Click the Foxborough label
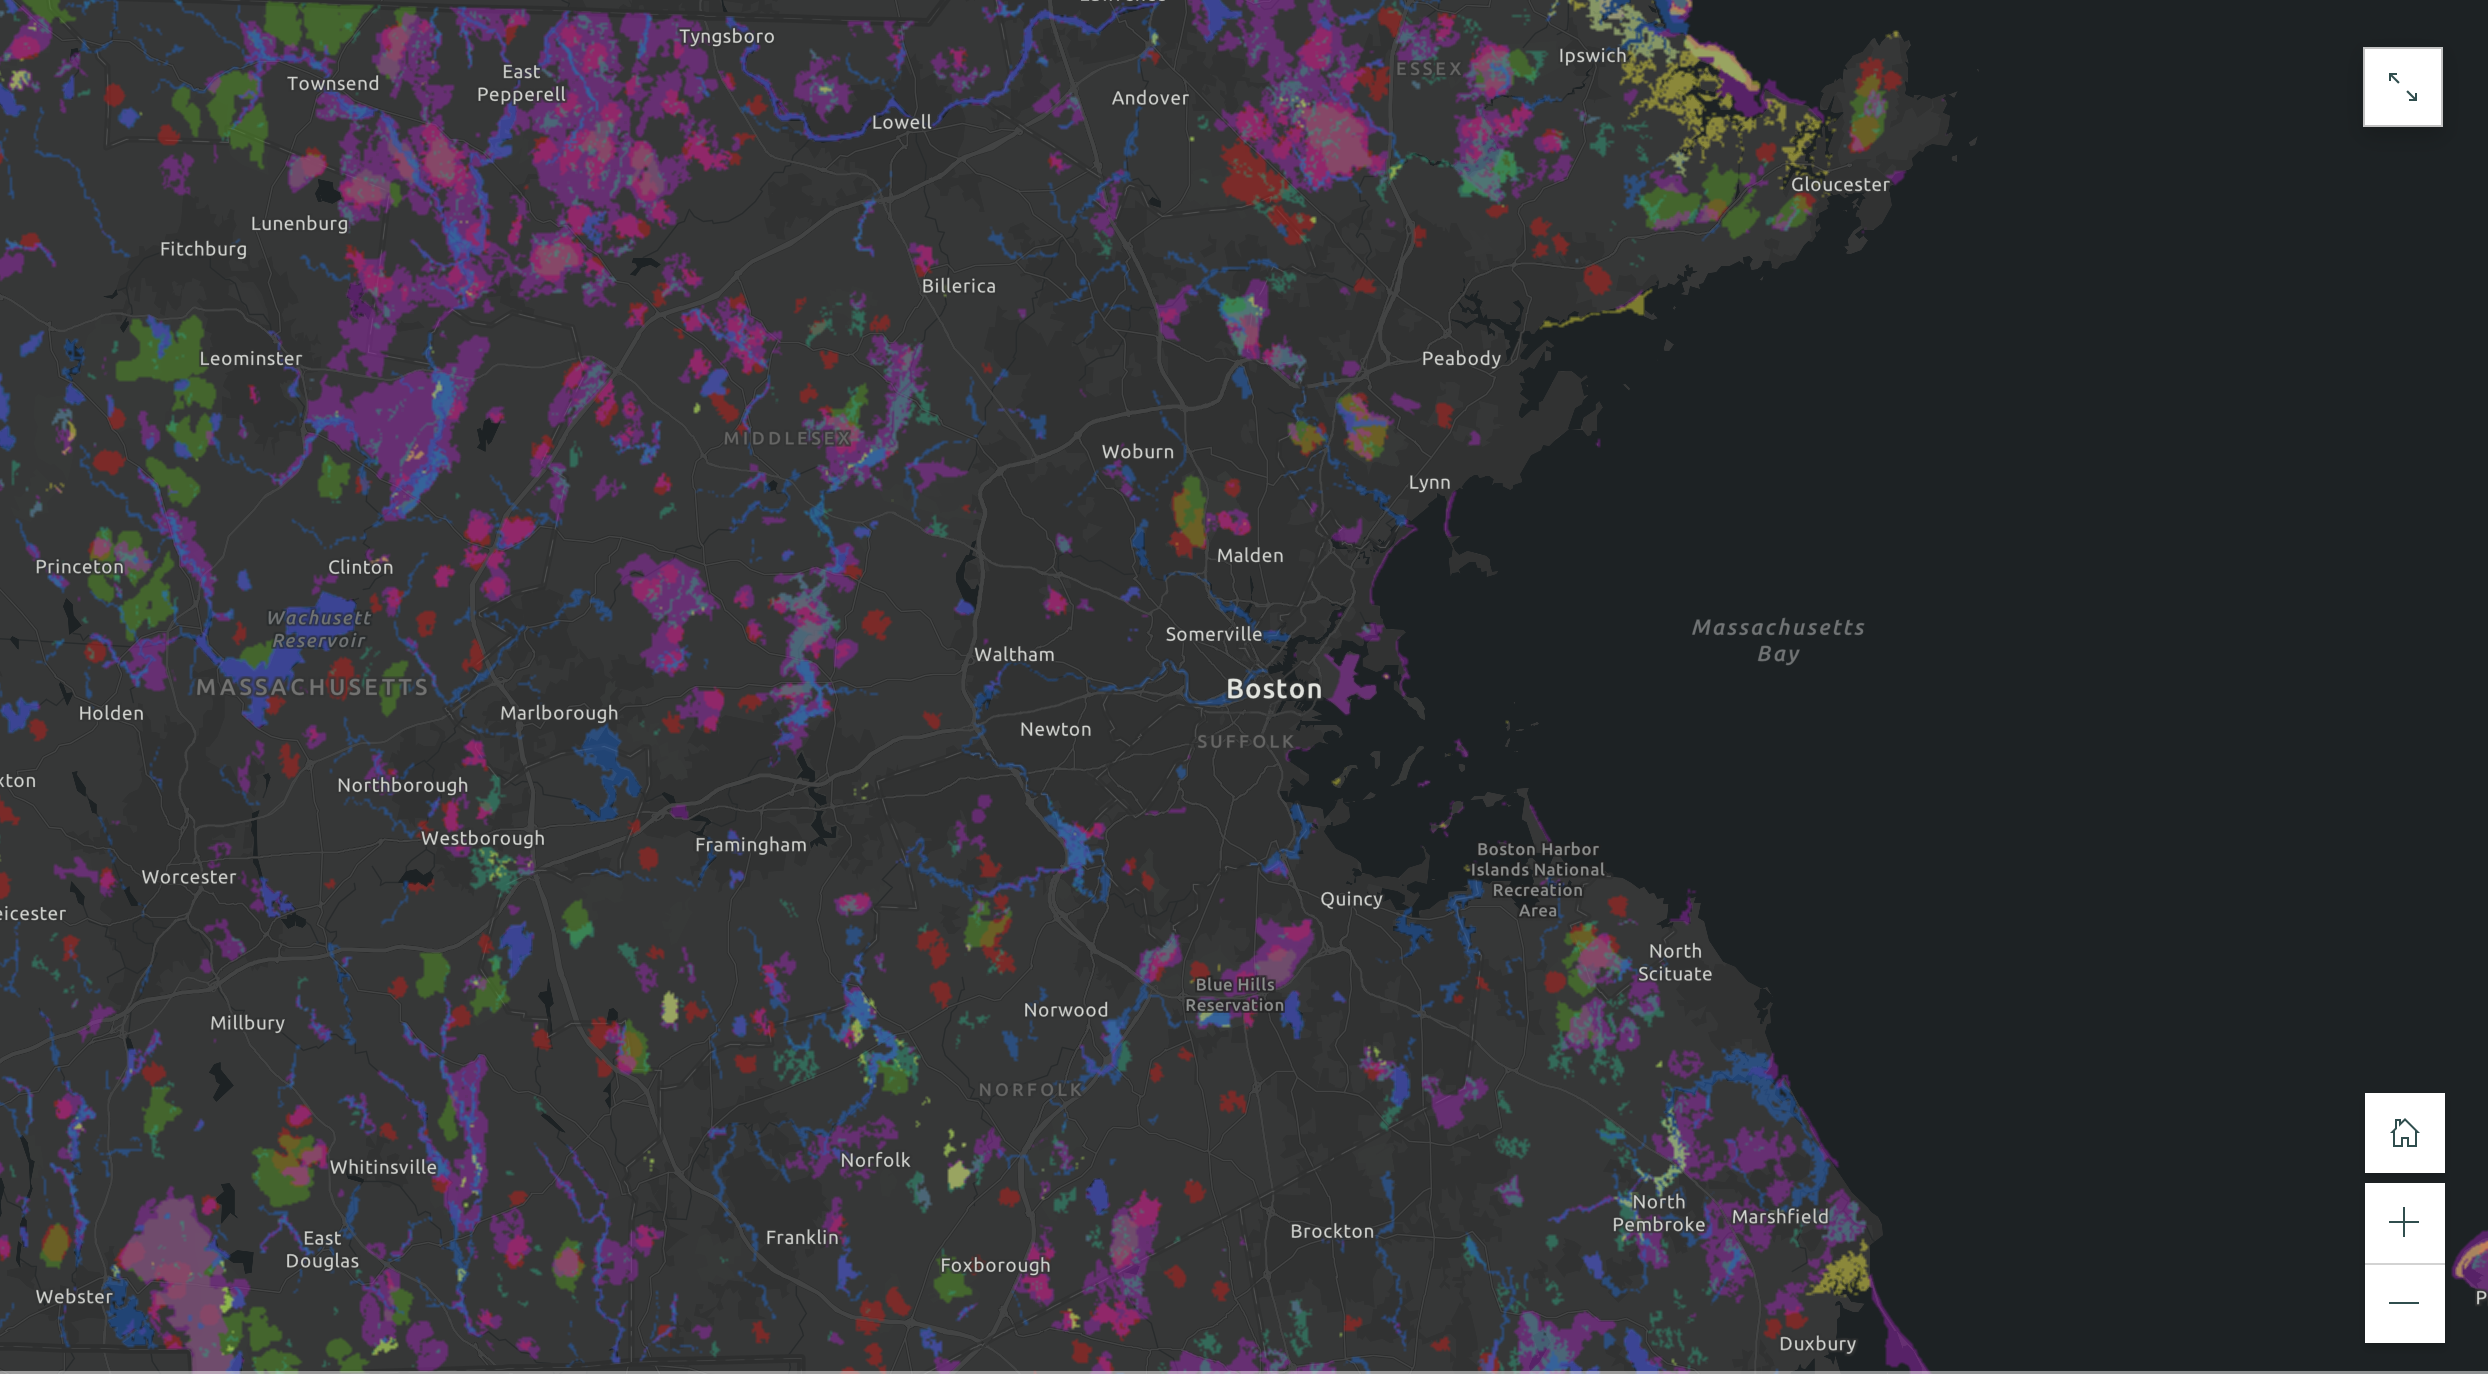This screenshot has width=2488, height=1374. point(995,1265)
